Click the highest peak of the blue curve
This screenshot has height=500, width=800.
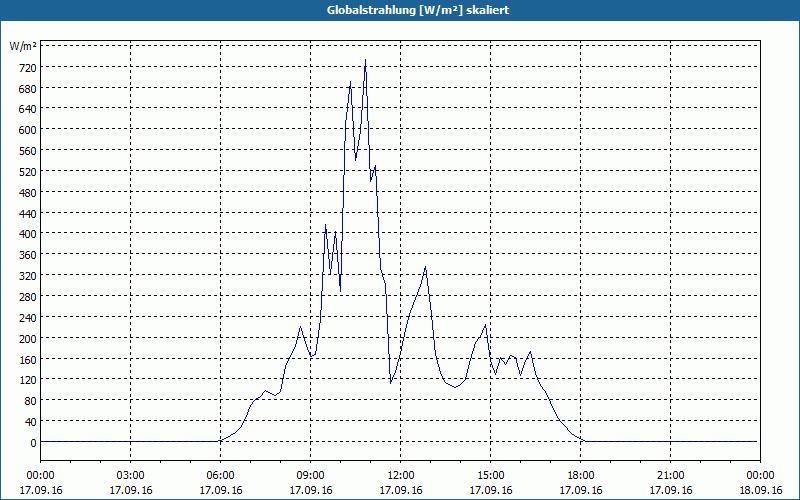pyautogui.click(x=365, y=60)
